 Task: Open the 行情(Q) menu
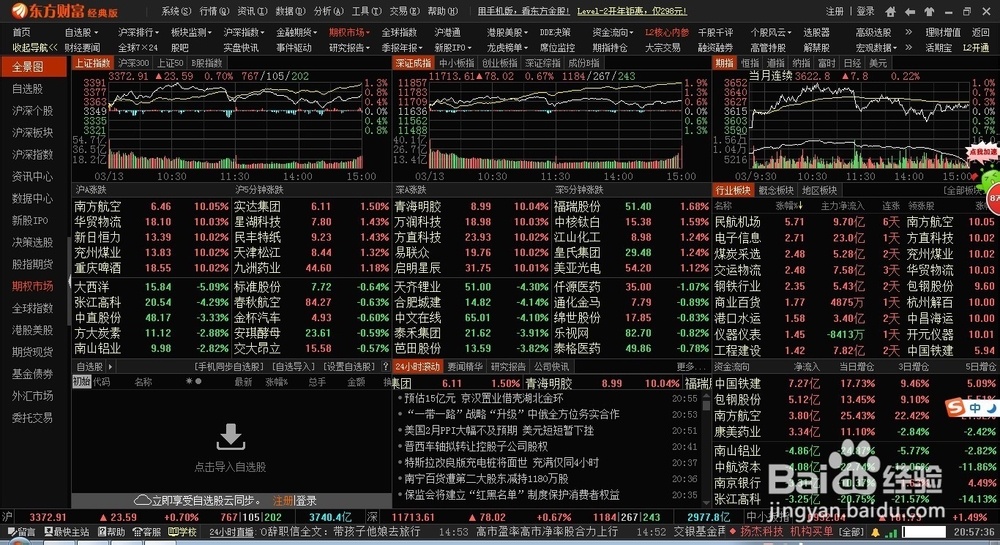click(x=214, y=11)
